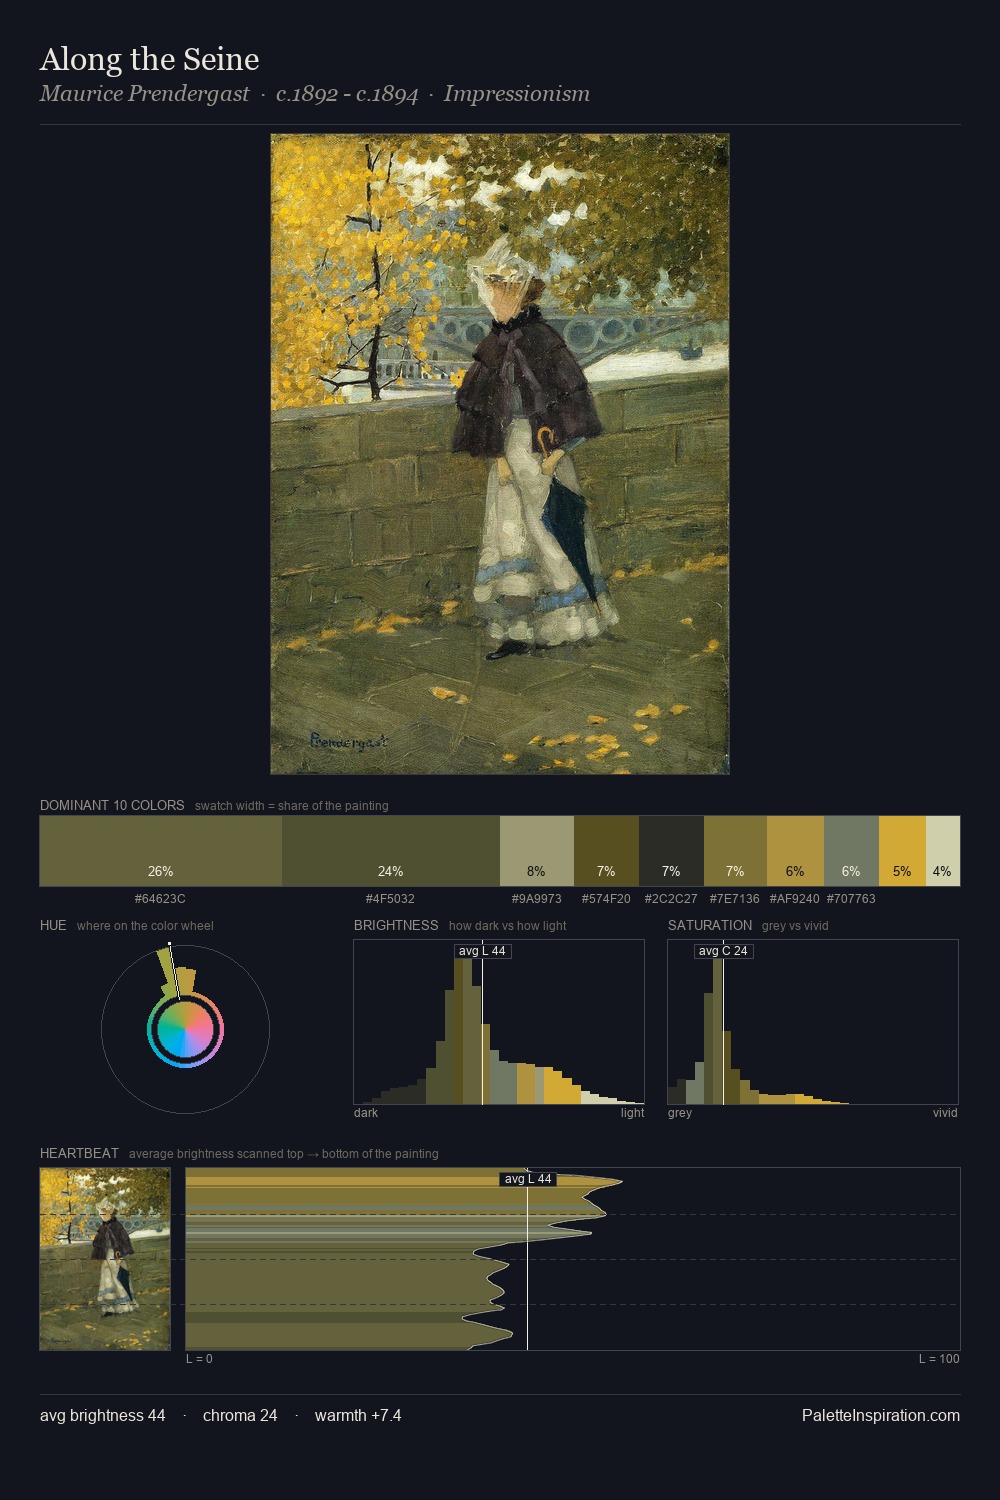Click the 'Impressionism' style label
This screenshot has height=1500, width=1000.
pos(517,94)
